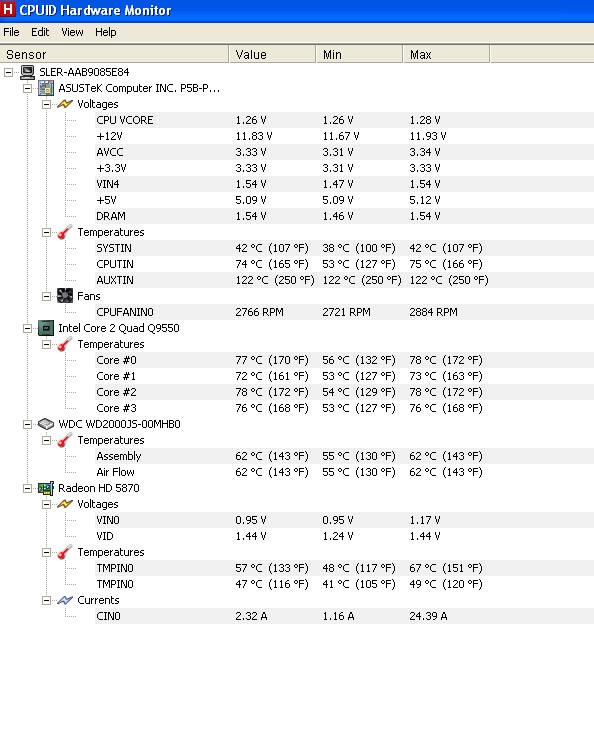
Task: Open the View menu
Action: pos(72,32)
